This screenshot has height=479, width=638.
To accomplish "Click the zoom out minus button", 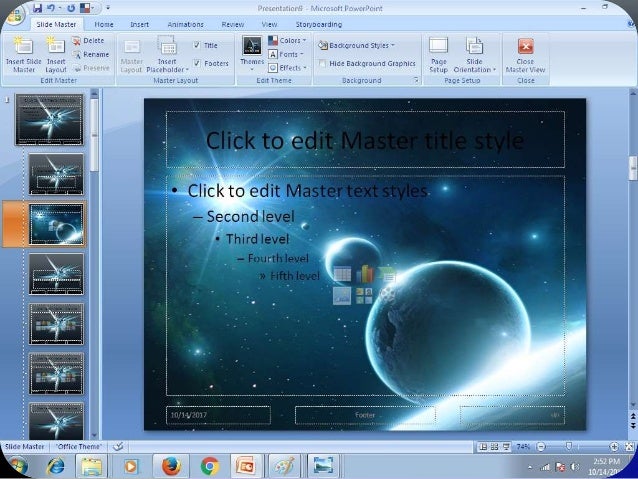I will pos(541,447).
